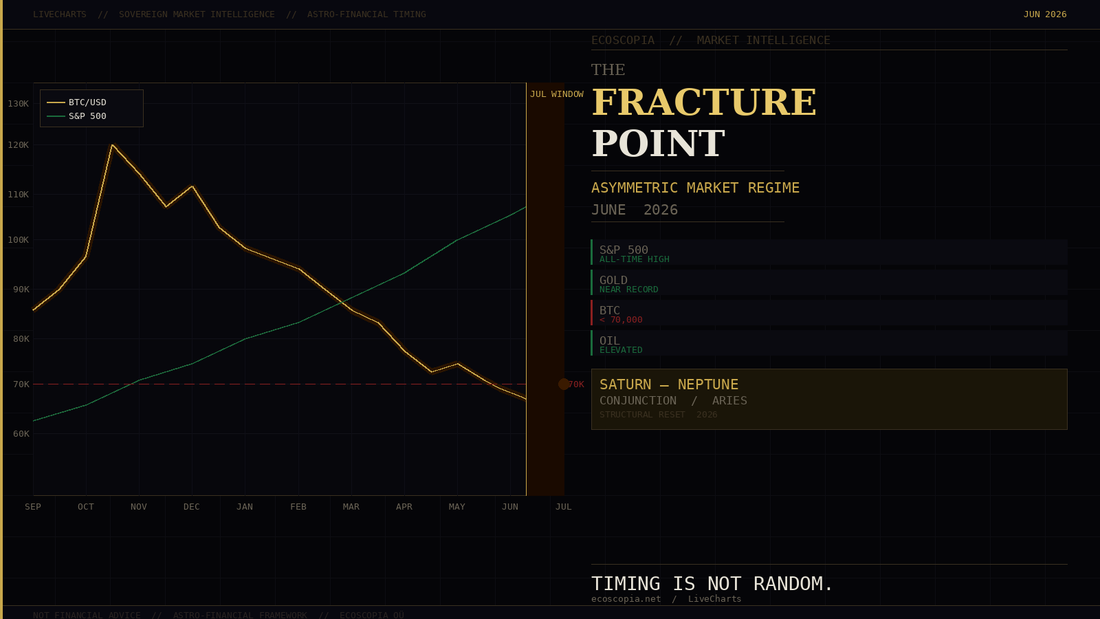This screenshot has width=1100, height=619.
Task: Click the FRACTURE title word
Action: (704, 102)
